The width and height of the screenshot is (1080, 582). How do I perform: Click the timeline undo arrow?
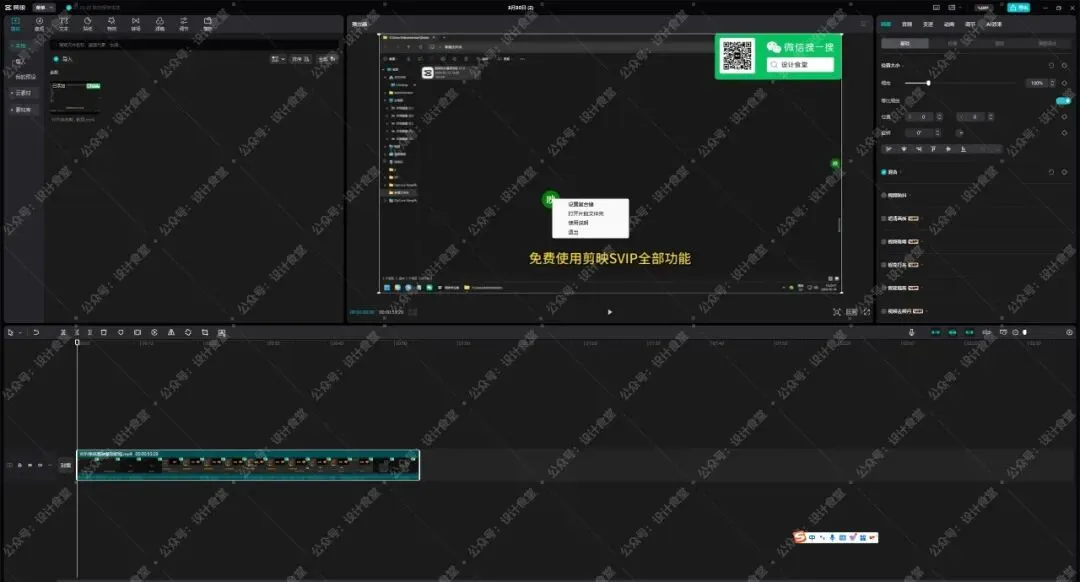36,333
